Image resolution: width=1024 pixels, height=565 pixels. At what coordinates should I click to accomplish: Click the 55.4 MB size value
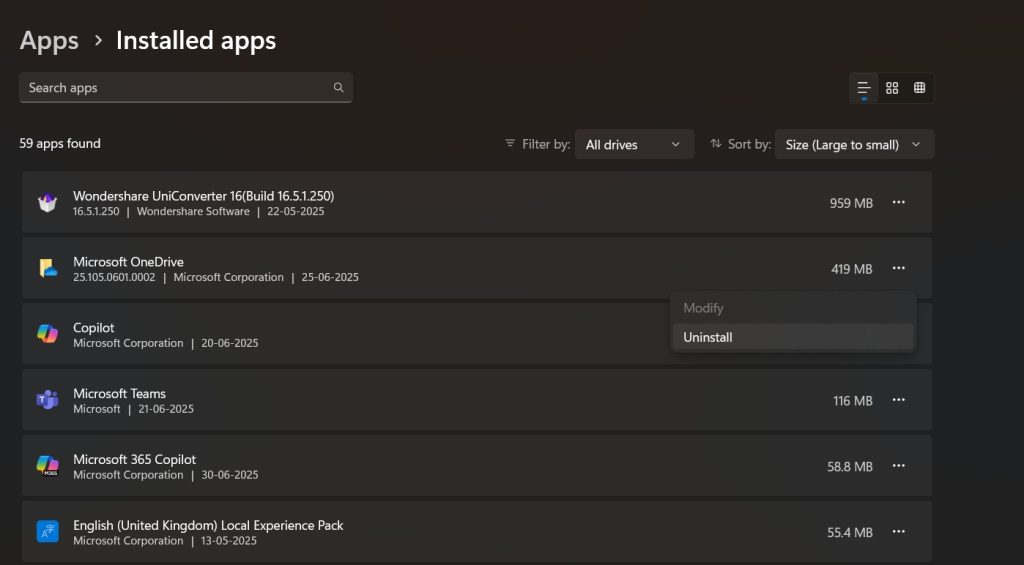850,532
